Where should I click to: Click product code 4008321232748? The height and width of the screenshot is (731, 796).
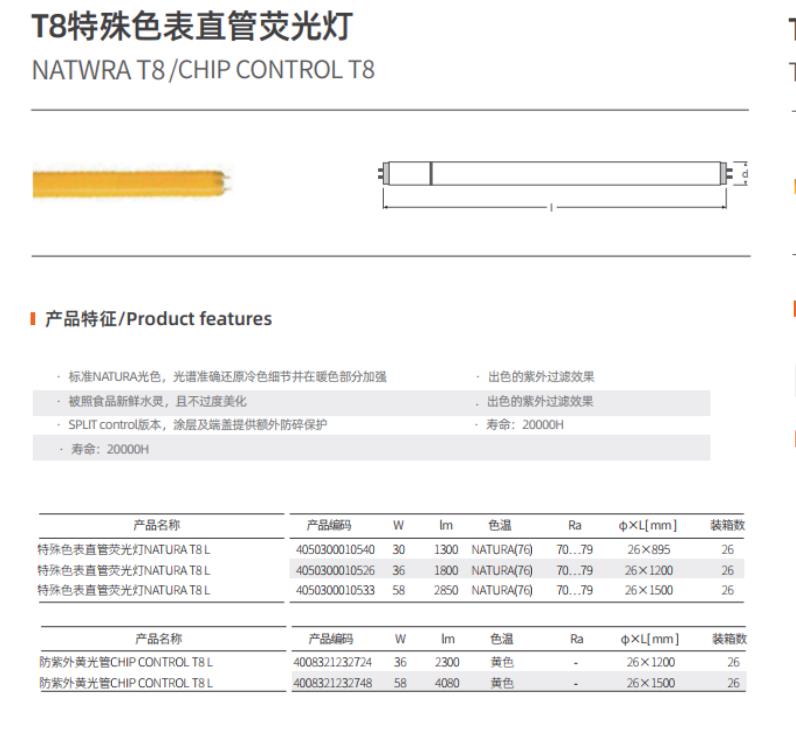point(335,683)
